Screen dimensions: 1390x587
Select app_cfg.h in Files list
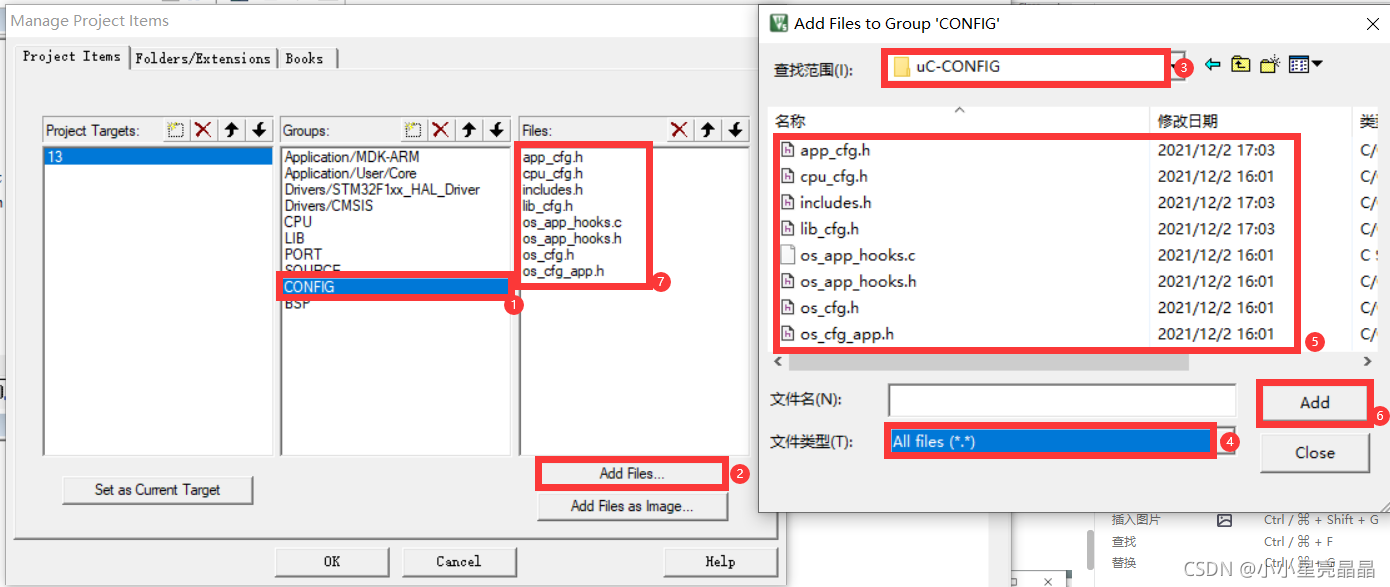point(553,157)
